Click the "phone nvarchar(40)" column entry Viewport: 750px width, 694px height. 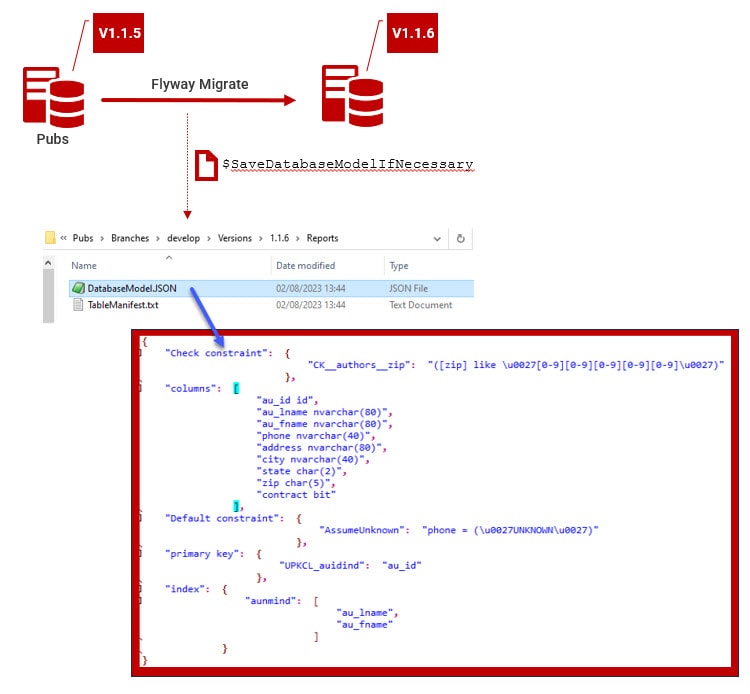pyautogui.click(x=314, y=436)
